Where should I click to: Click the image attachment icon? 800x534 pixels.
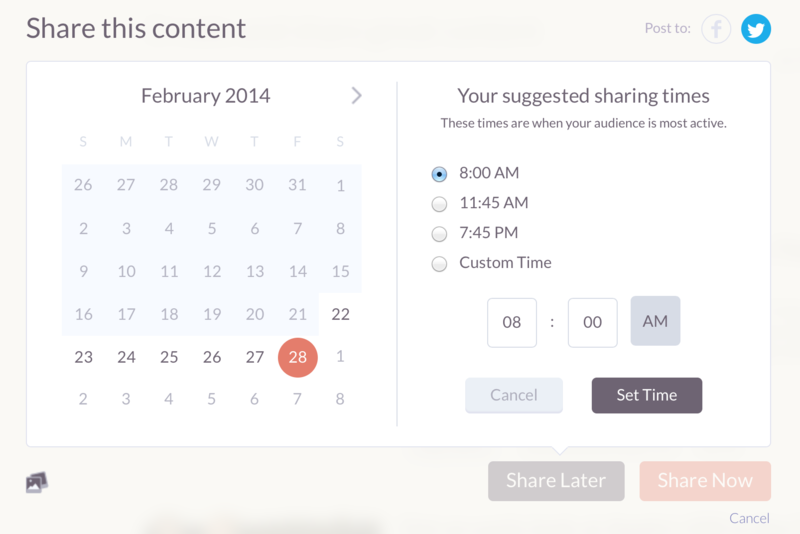pos(37,482)
